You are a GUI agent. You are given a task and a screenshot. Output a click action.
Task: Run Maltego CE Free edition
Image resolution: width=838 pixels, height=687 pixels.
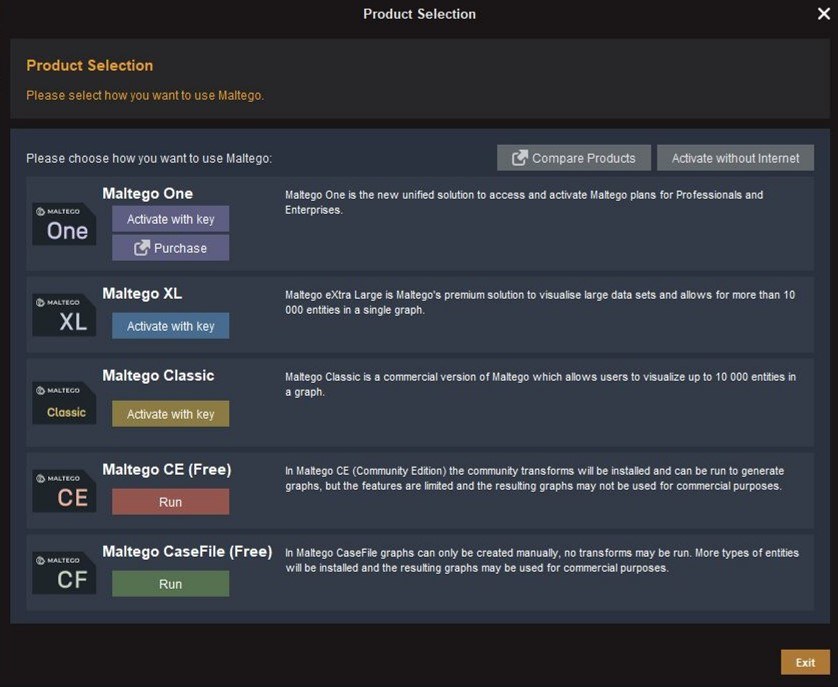pos(170,502)
